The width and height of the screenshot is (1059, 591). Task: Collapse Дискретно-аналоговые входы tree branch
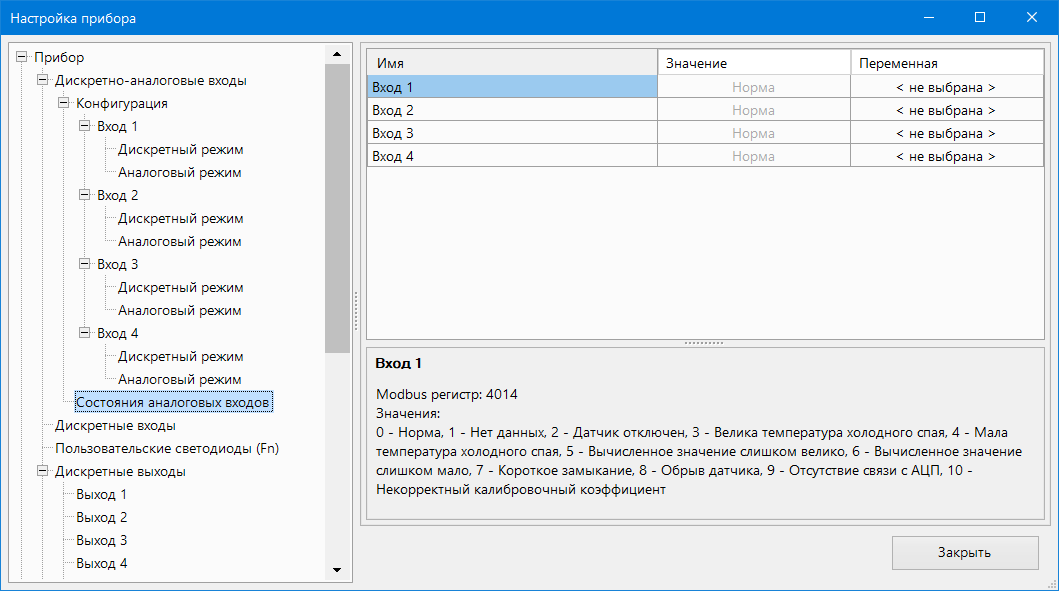pyautogui.click(x=43, y=81)
